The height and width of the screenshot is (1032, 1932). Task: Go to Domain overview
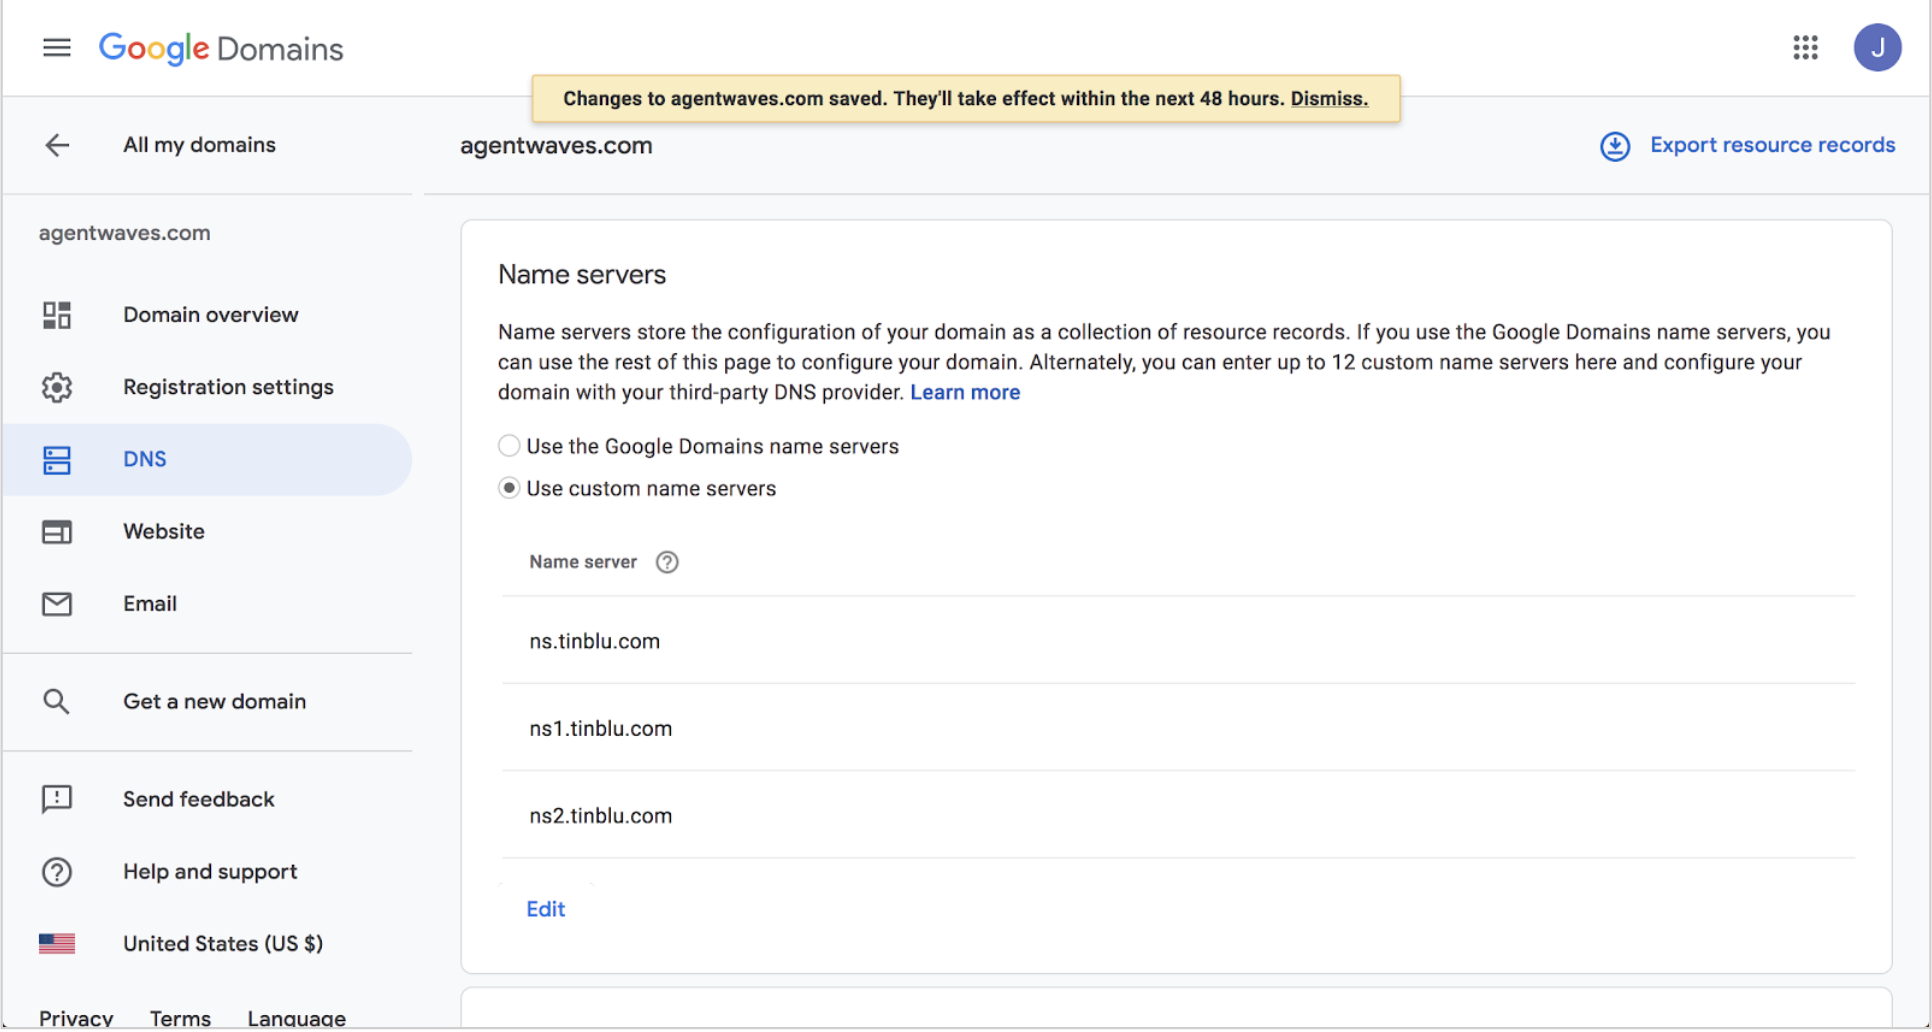211,315
